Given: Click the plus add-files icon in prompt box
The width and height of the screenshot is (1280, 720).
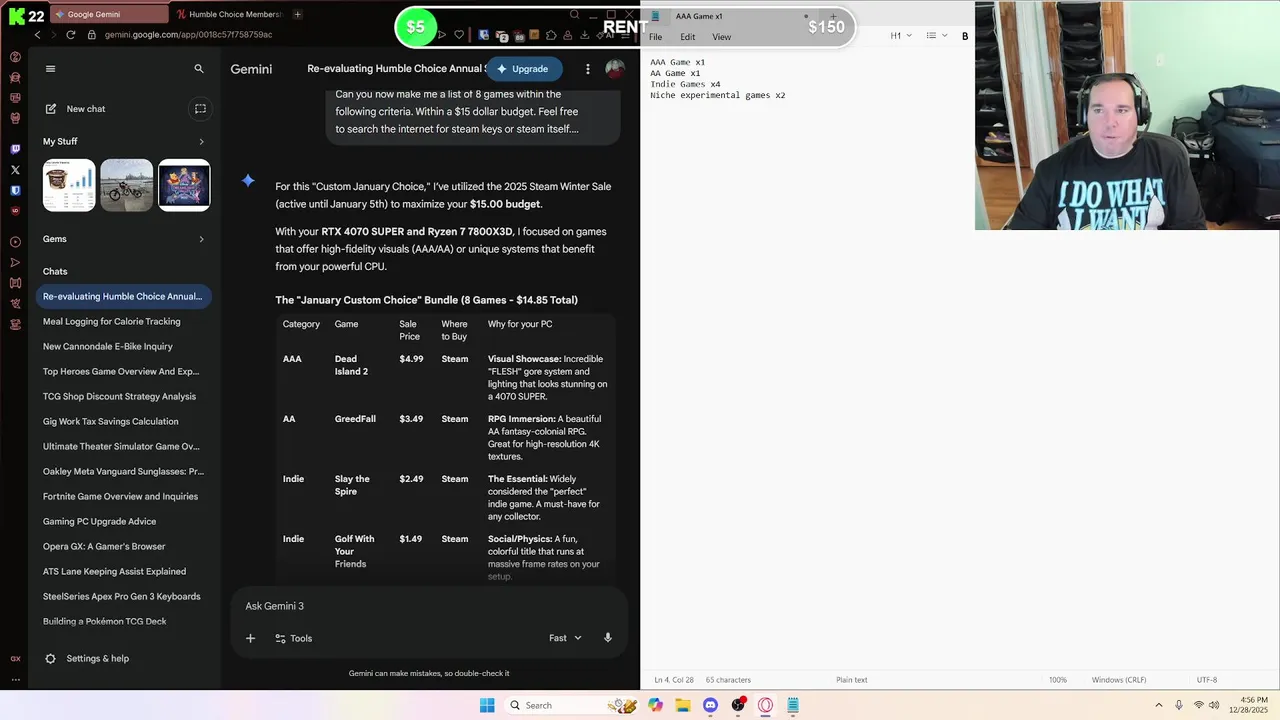Looking at the screenshot, I should tap(250, 638).
